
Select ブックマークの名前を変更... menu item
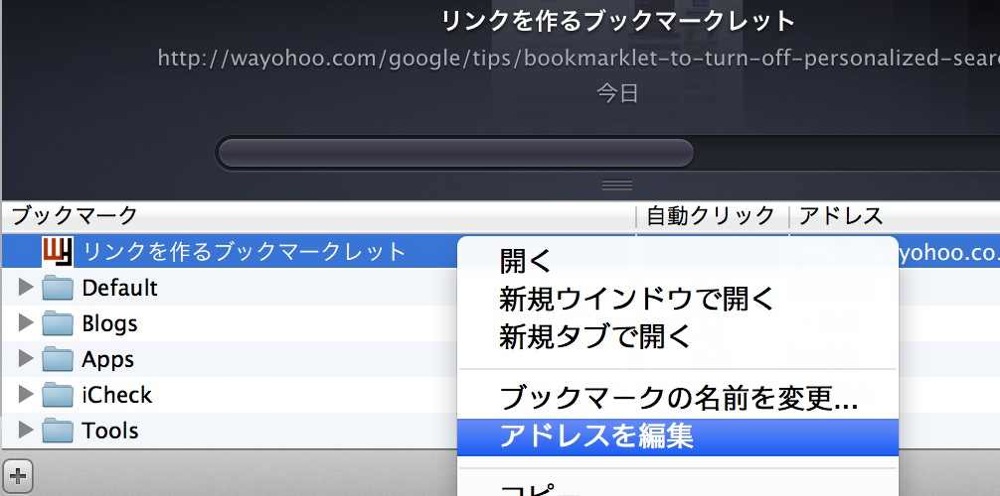pos(677,399)
